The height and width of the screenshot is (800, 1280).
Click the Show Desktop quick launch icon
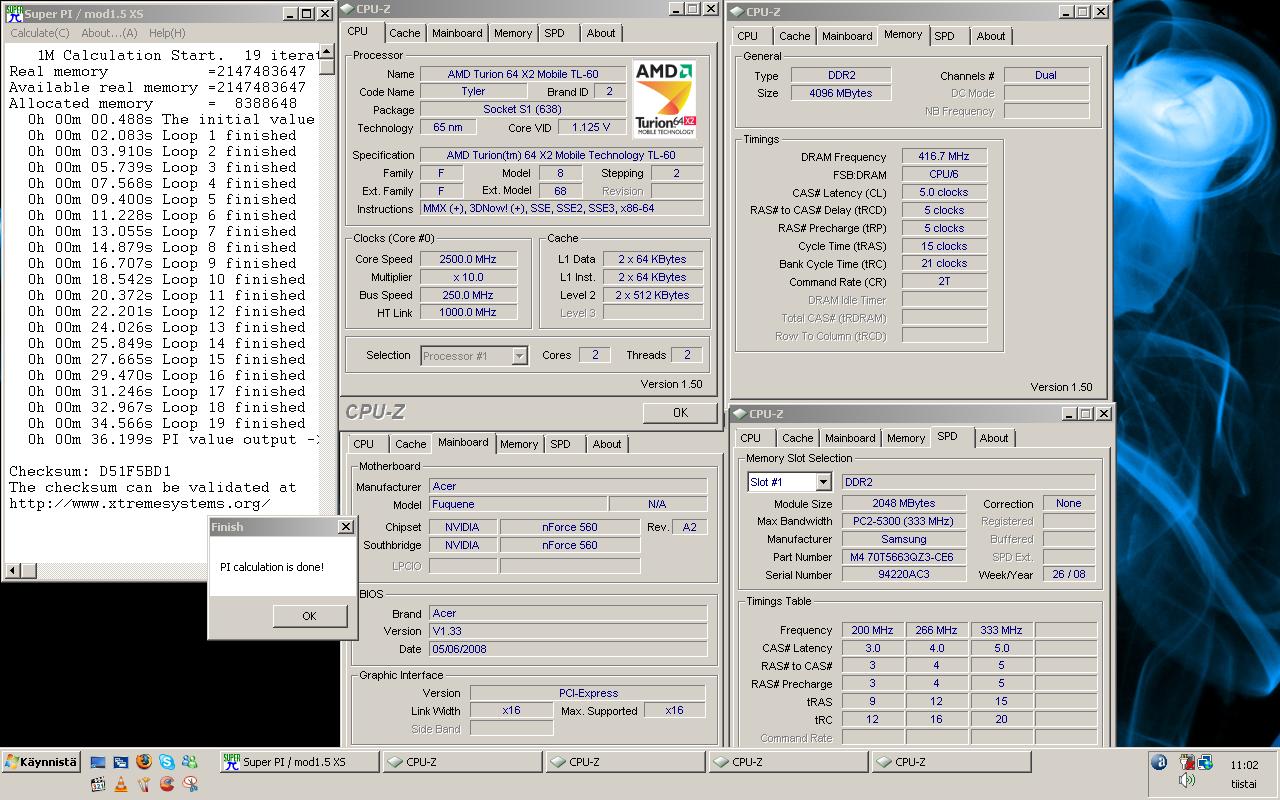tap(98, 762)
